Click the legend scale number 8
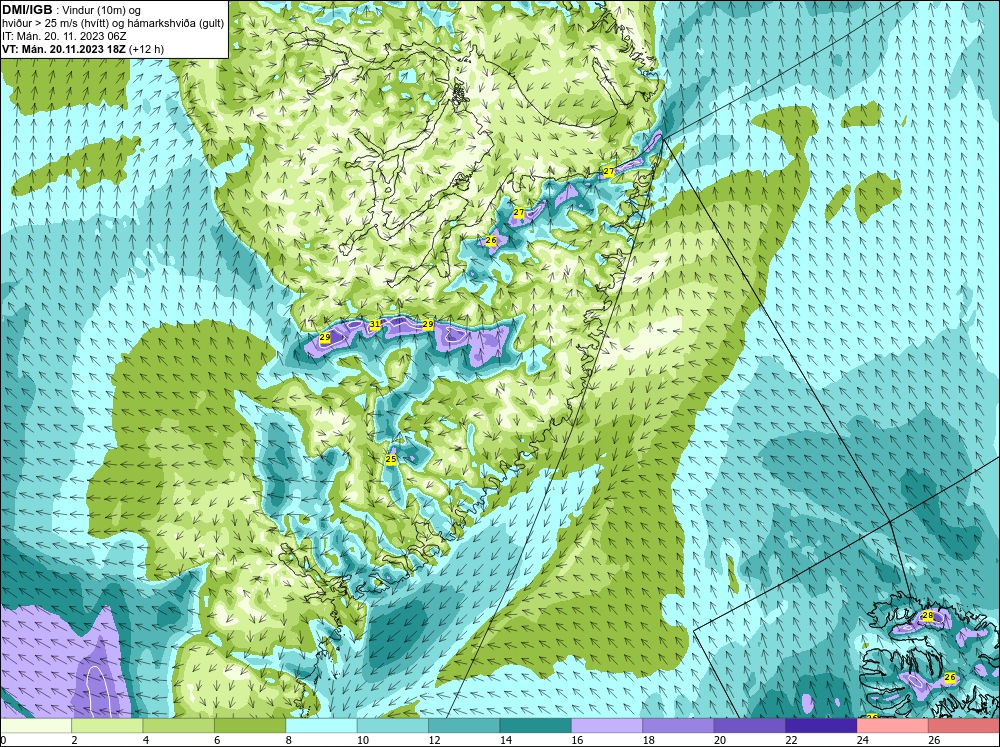Viewport: 1000px width, 747px height. point(288,740)
